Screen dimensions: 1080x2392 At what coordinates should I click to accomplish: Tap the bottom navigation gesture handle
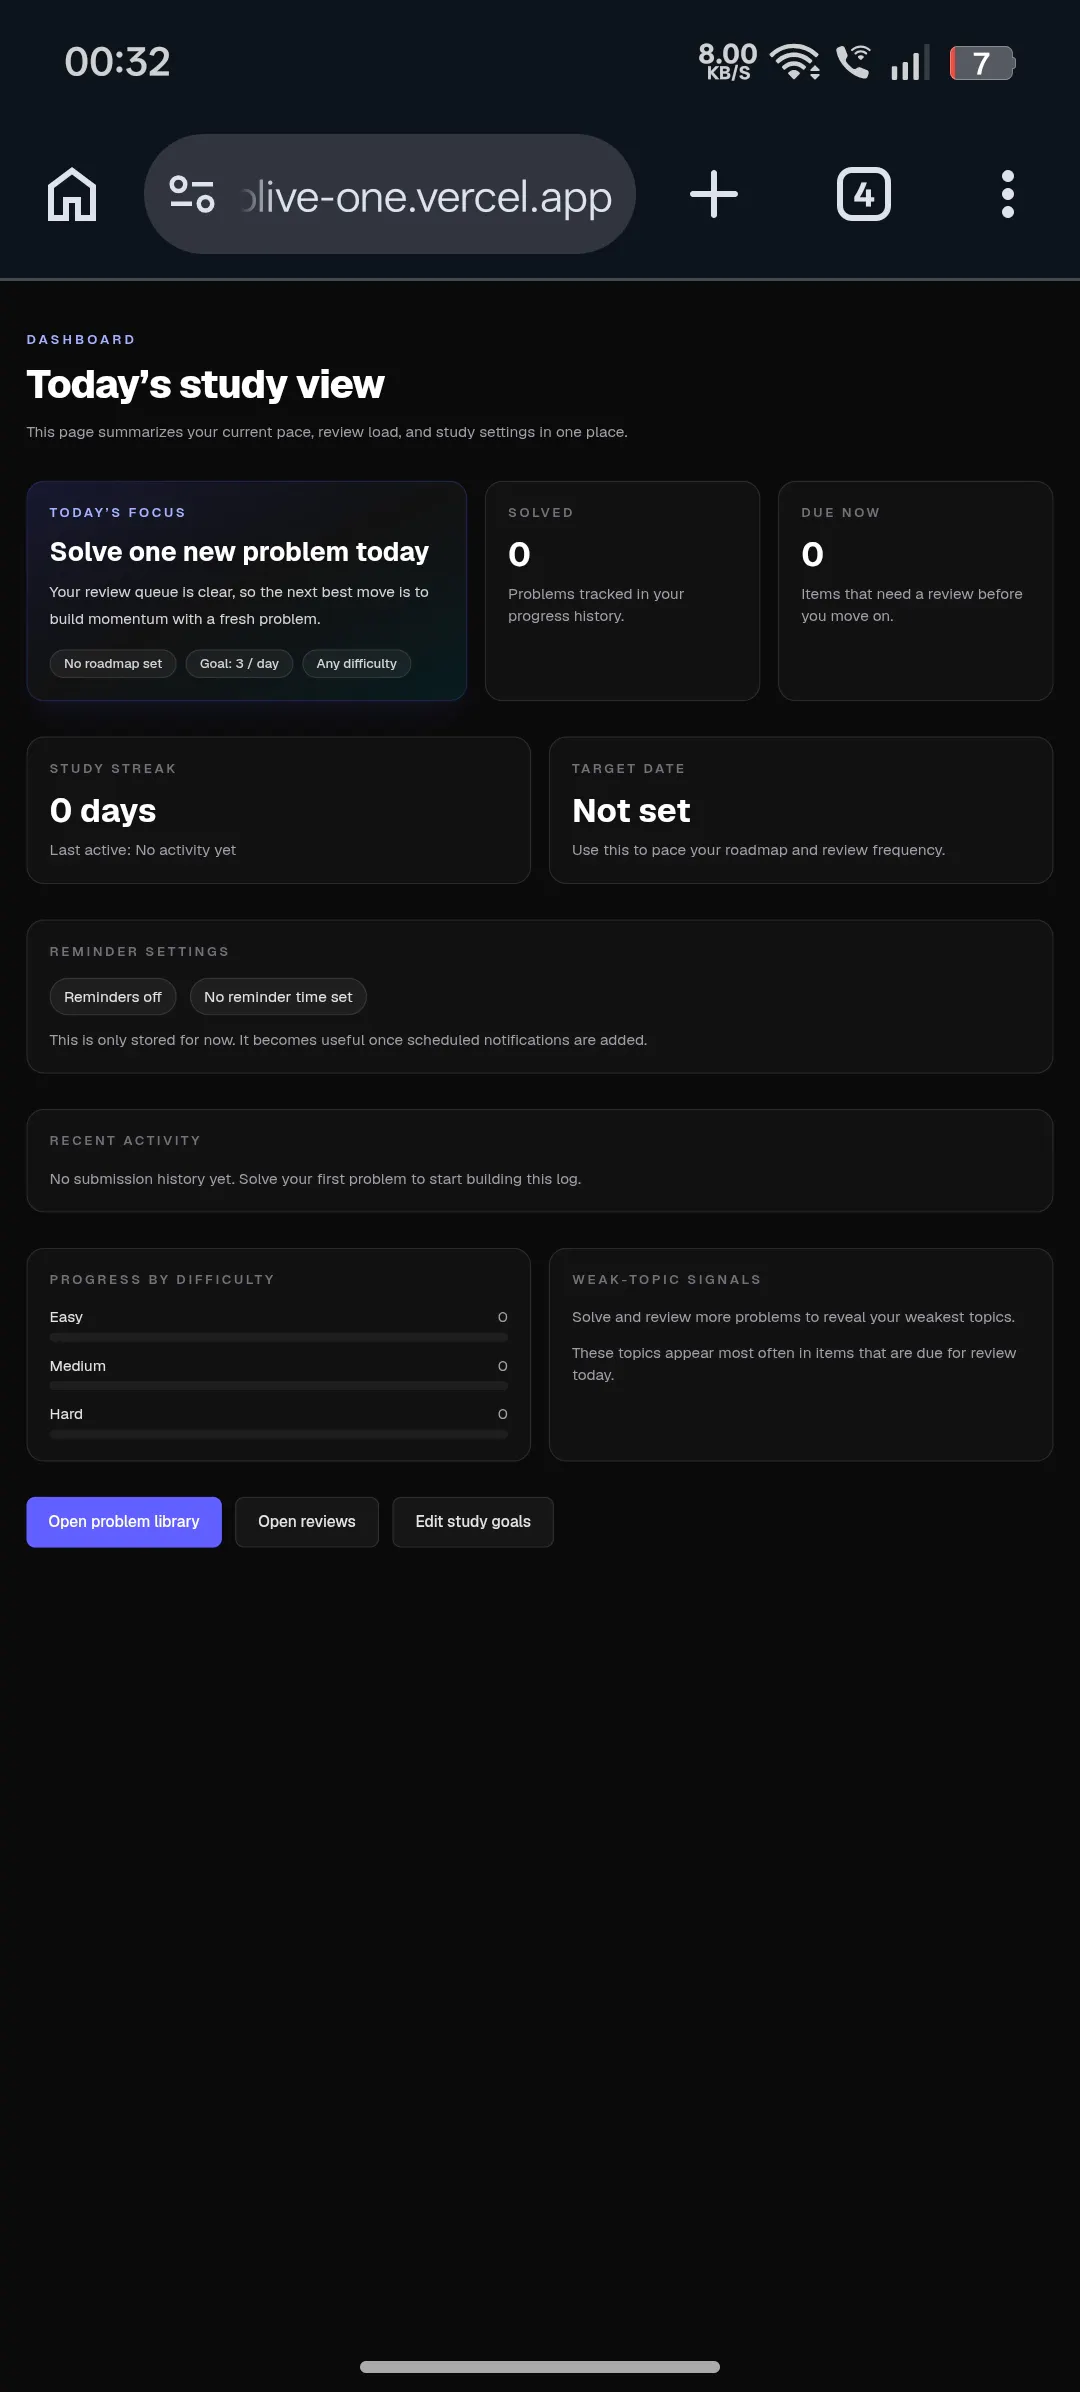pos(540,2366)
